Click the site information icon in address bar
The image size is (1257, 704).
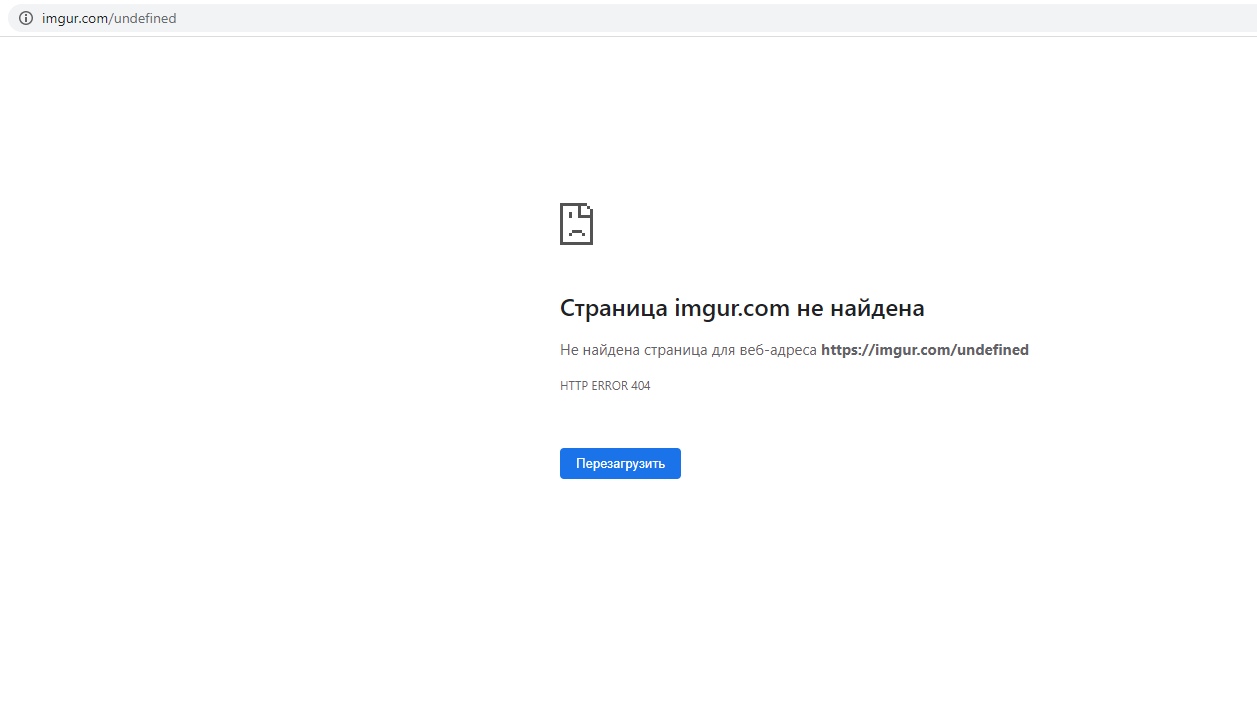coord(26,18)
